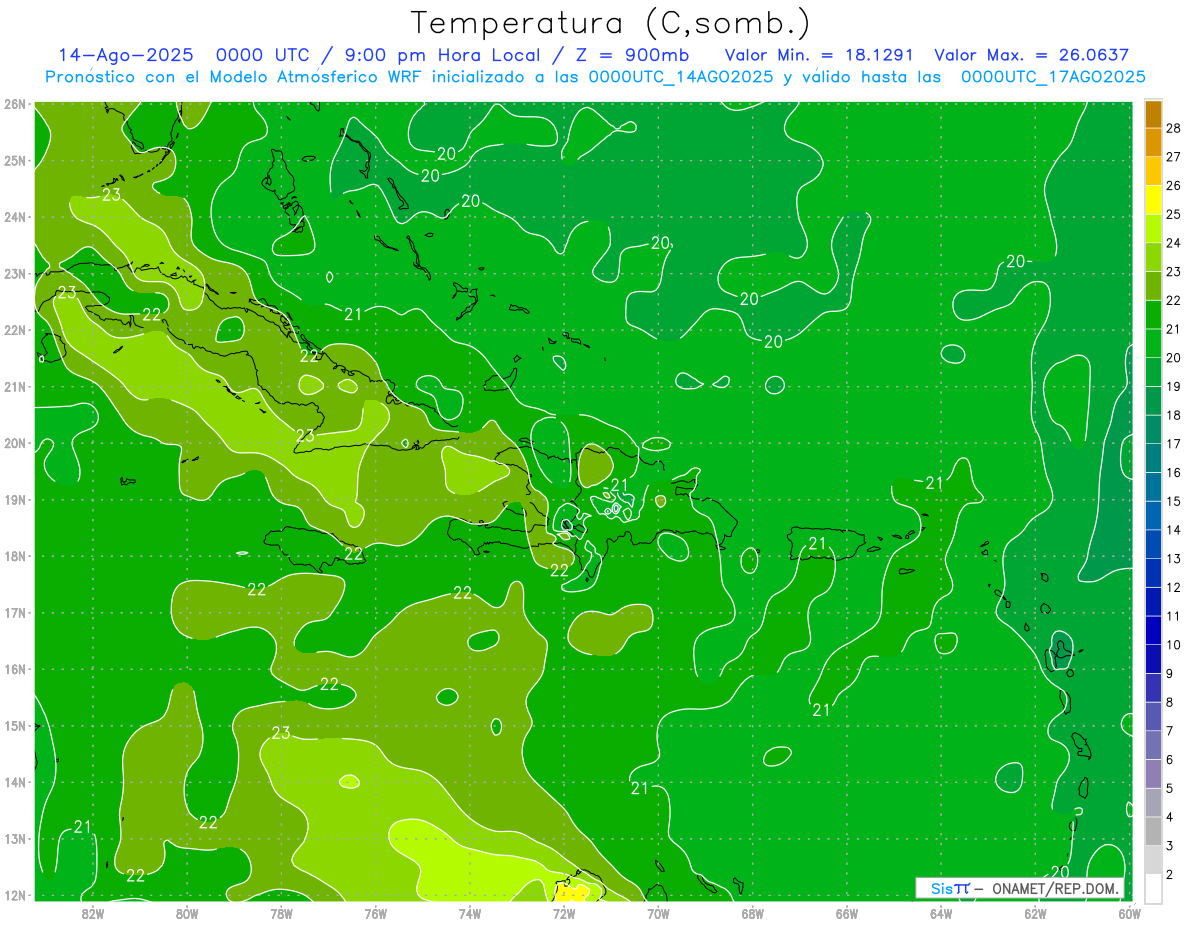Click the 78W longitude axis label
This screenshot has height=927, width=1200.
281,913
